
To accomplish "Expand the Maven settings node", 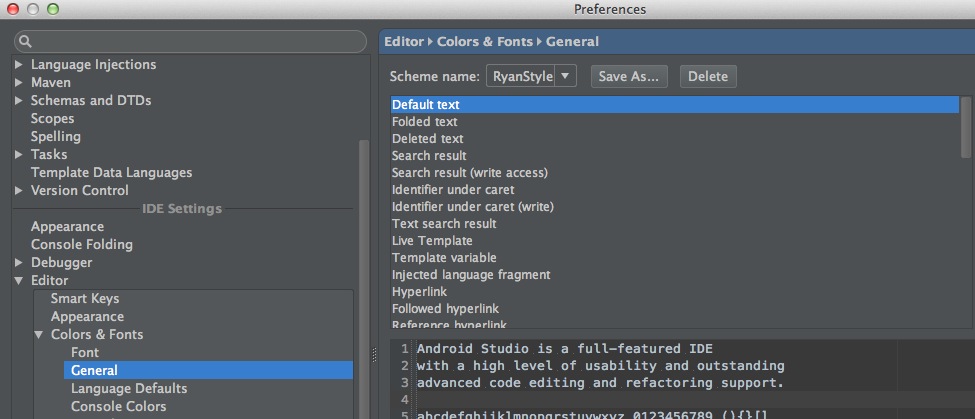I will pos(19,83).
